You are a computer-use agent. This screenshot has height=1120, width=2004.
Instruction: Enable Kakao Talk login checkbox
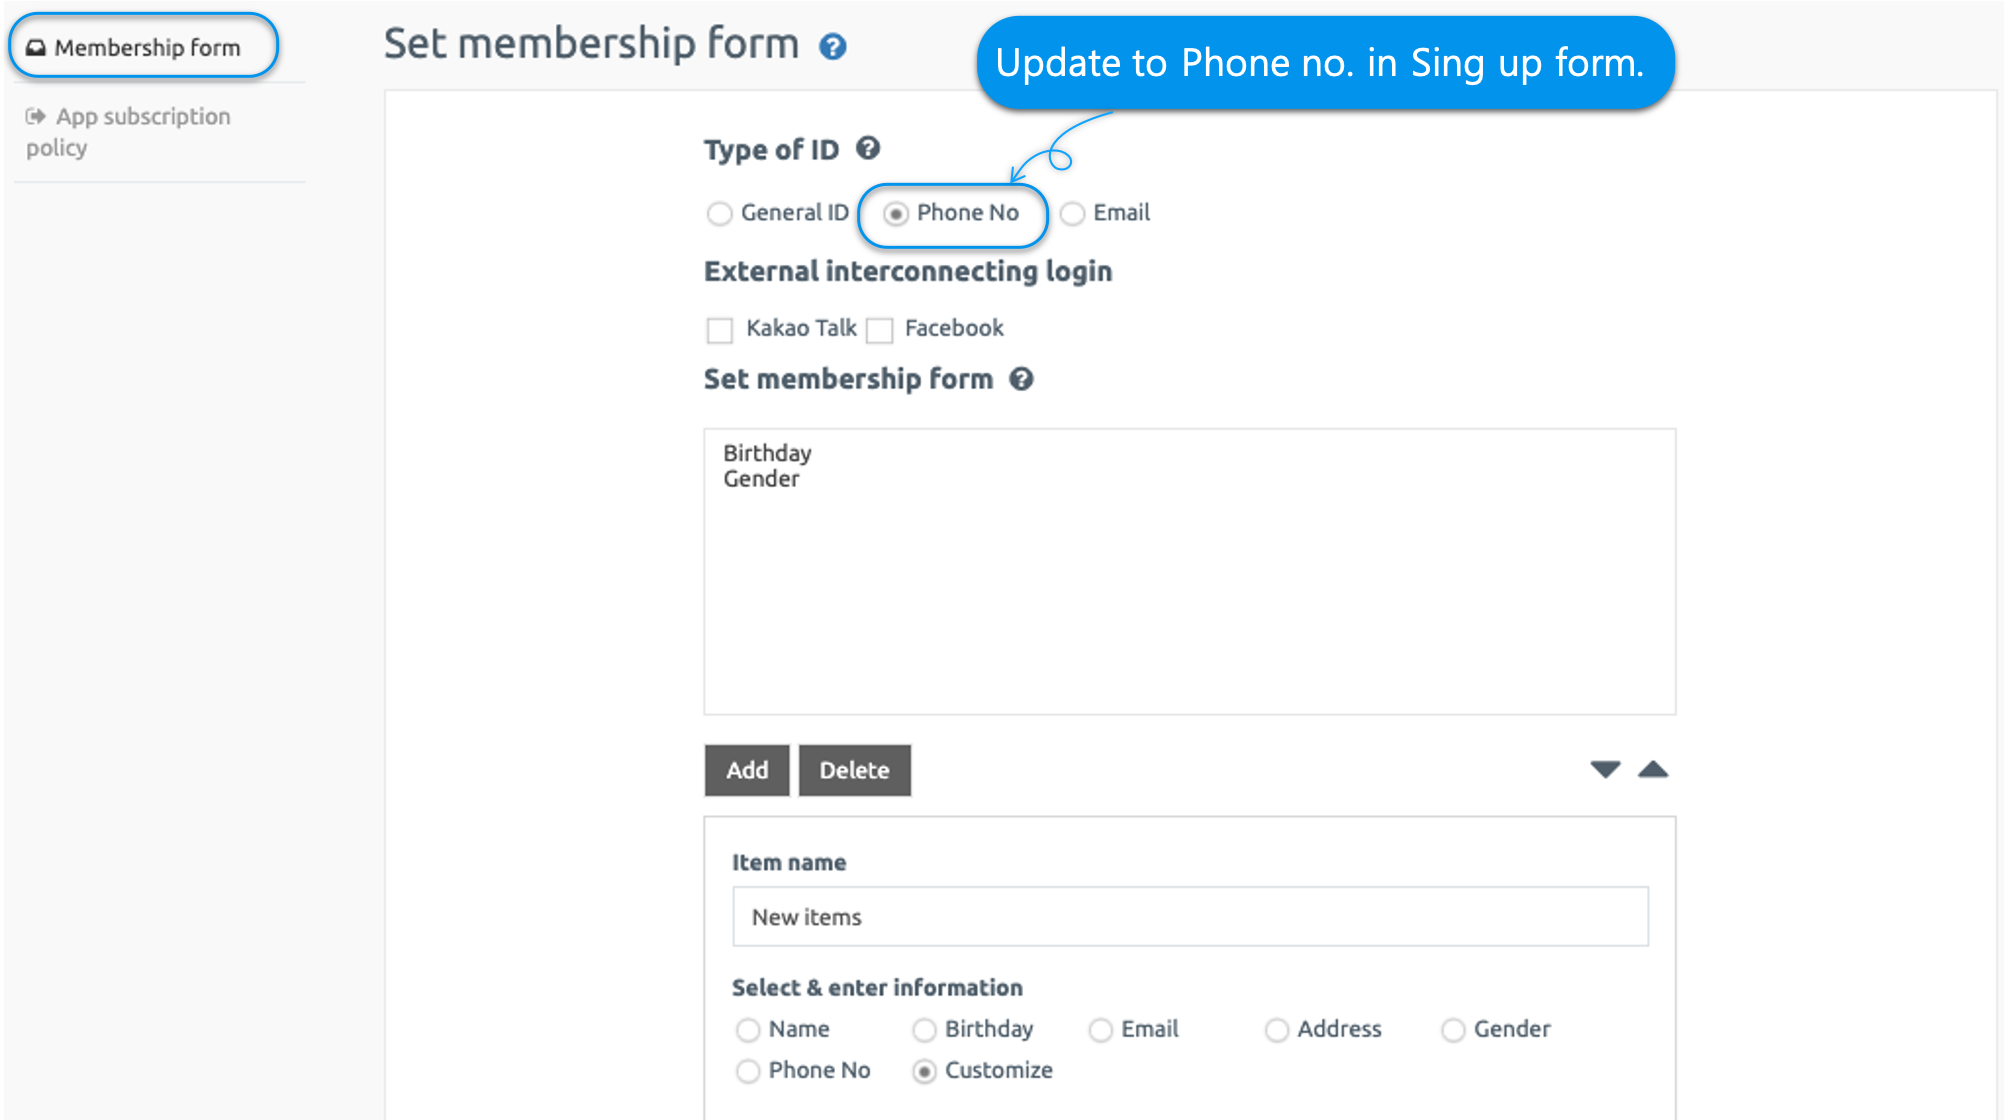point(720,330)
